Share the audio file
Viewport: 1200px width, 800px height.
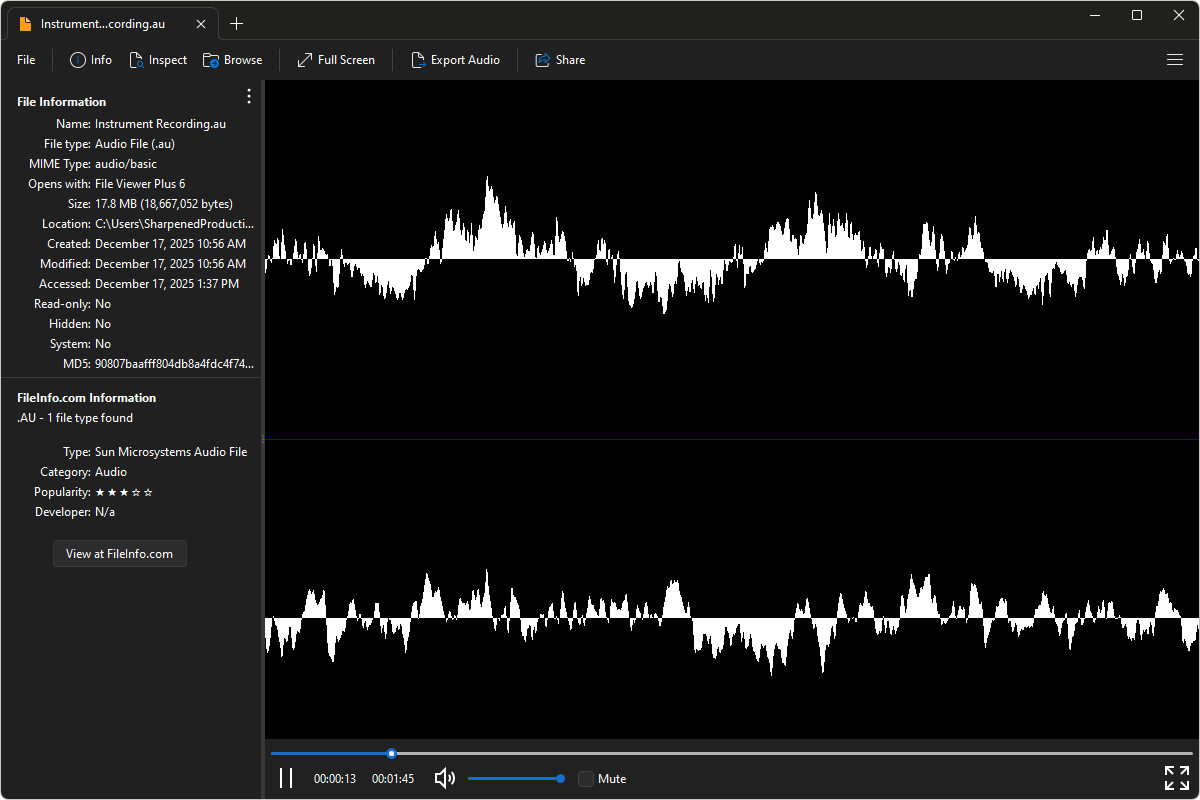559,59
